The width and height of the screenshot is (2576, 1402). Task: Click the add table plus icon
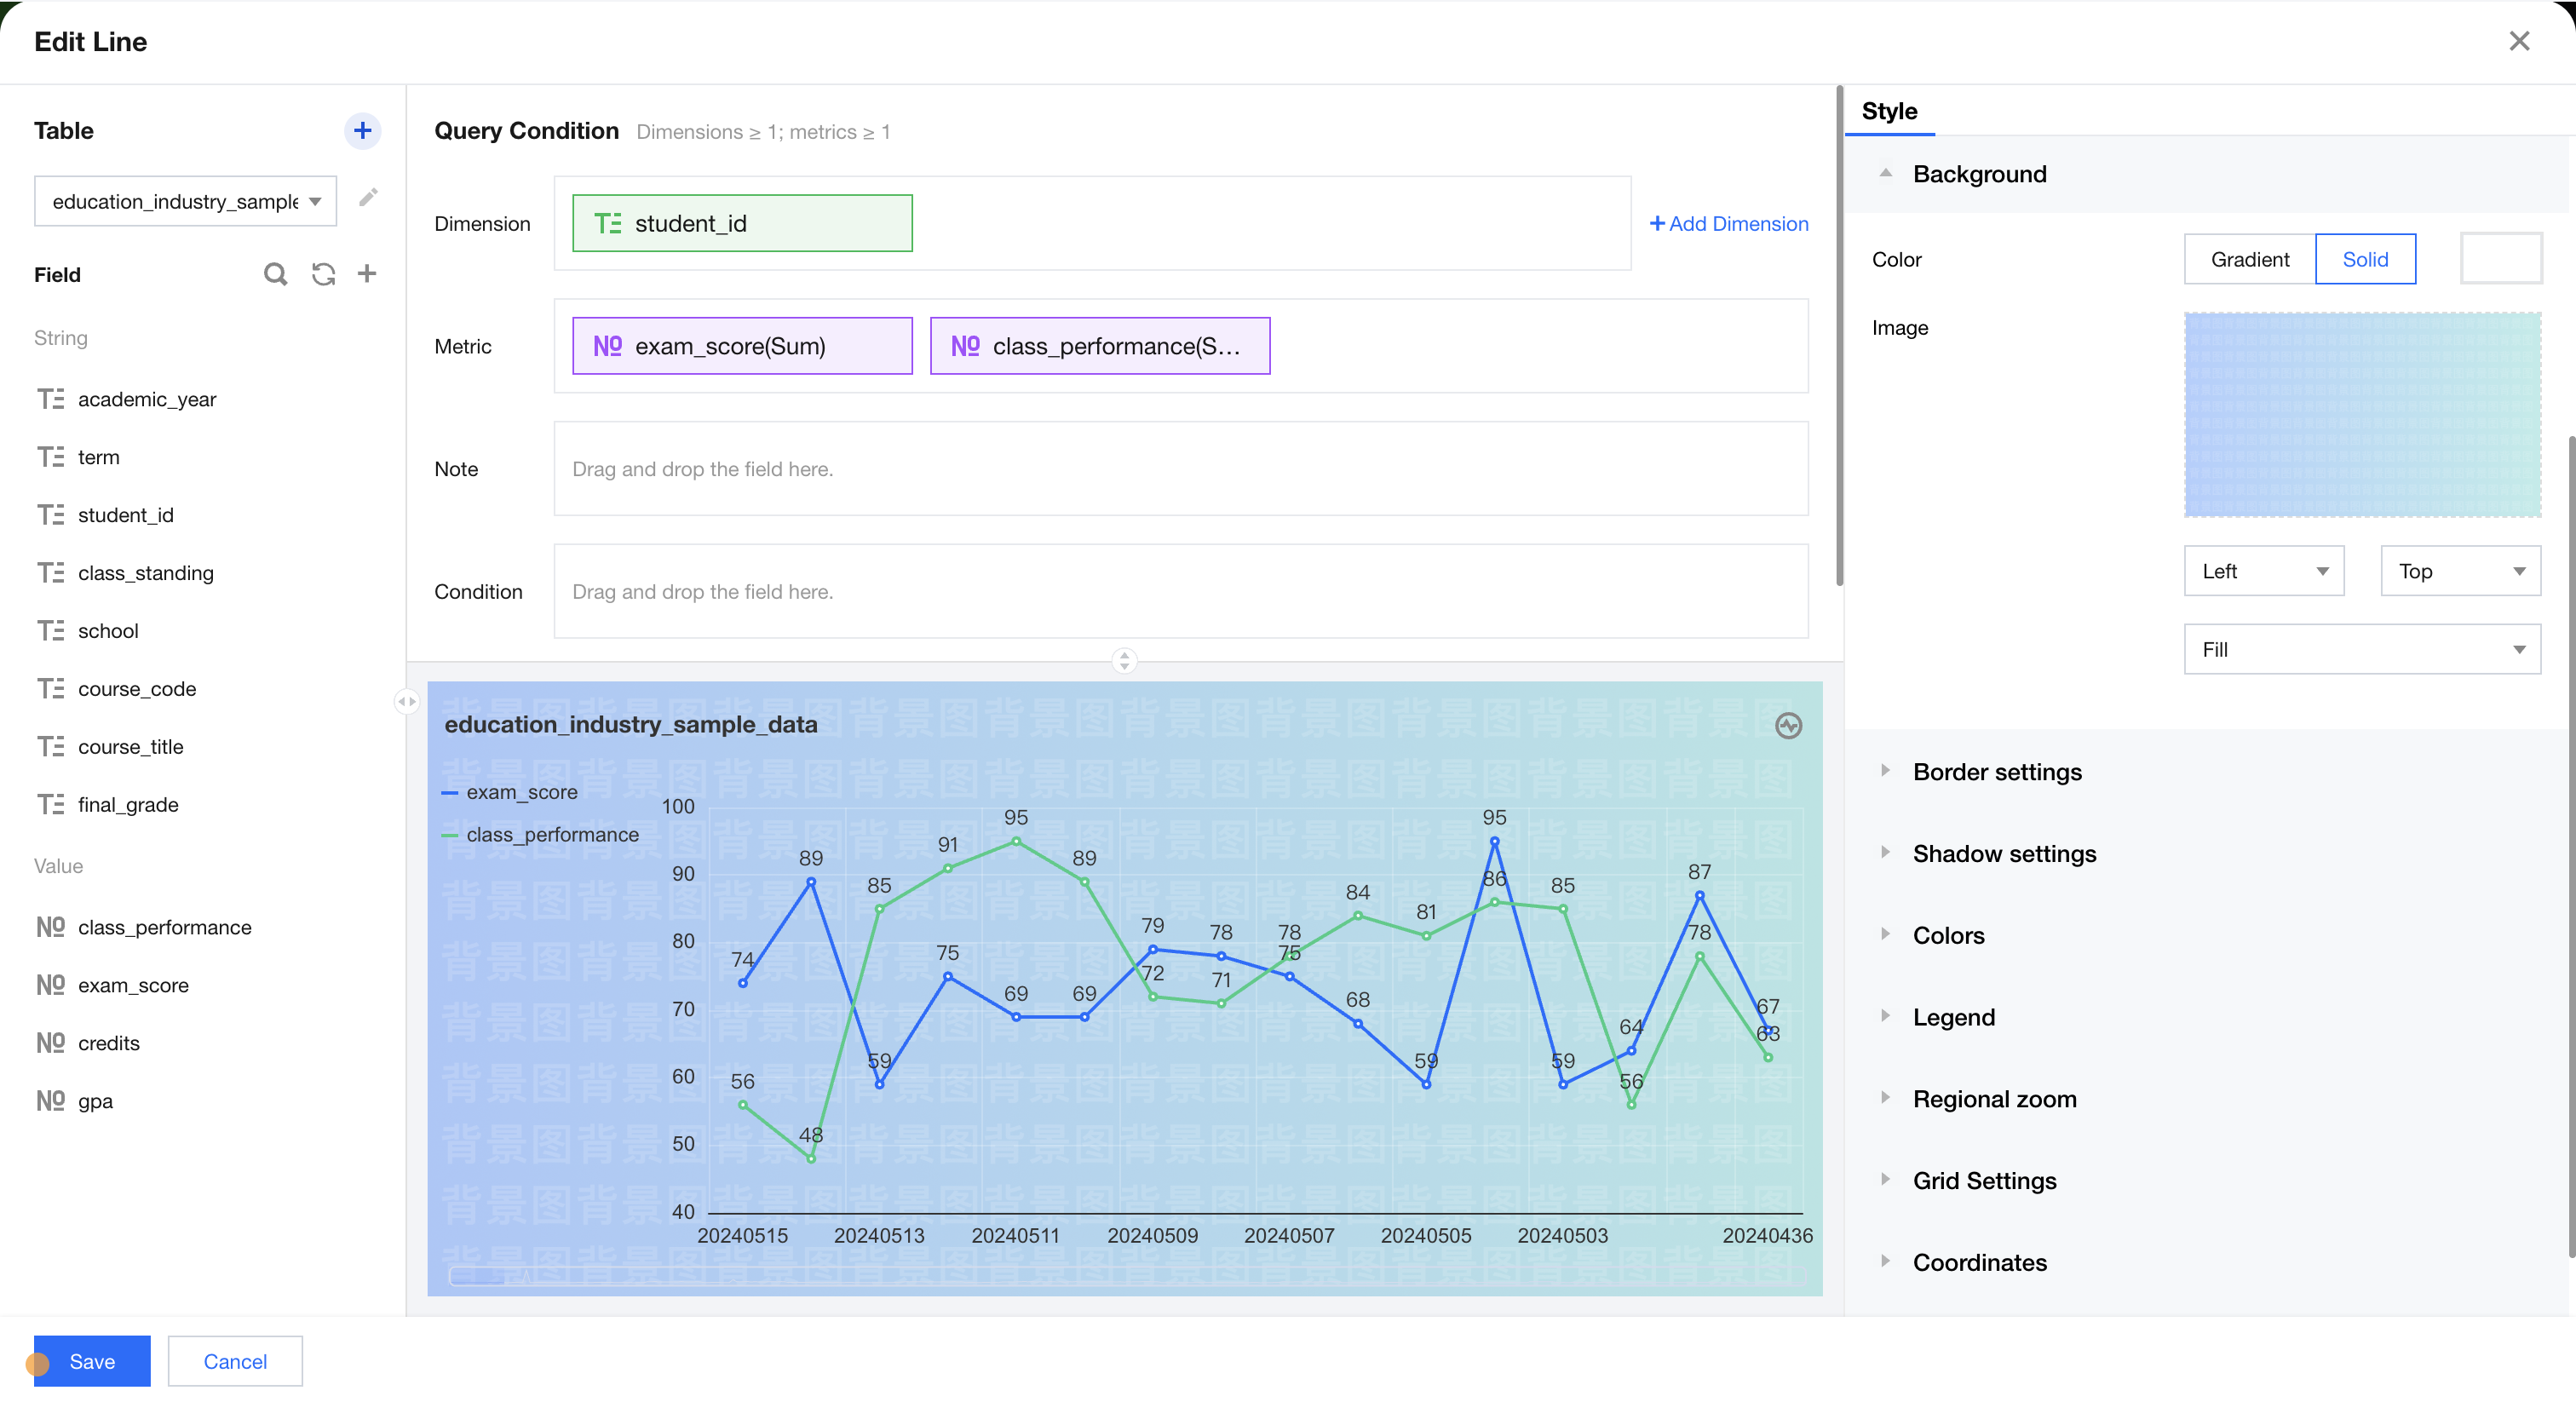pyautogui.click(x=362, y=130)
